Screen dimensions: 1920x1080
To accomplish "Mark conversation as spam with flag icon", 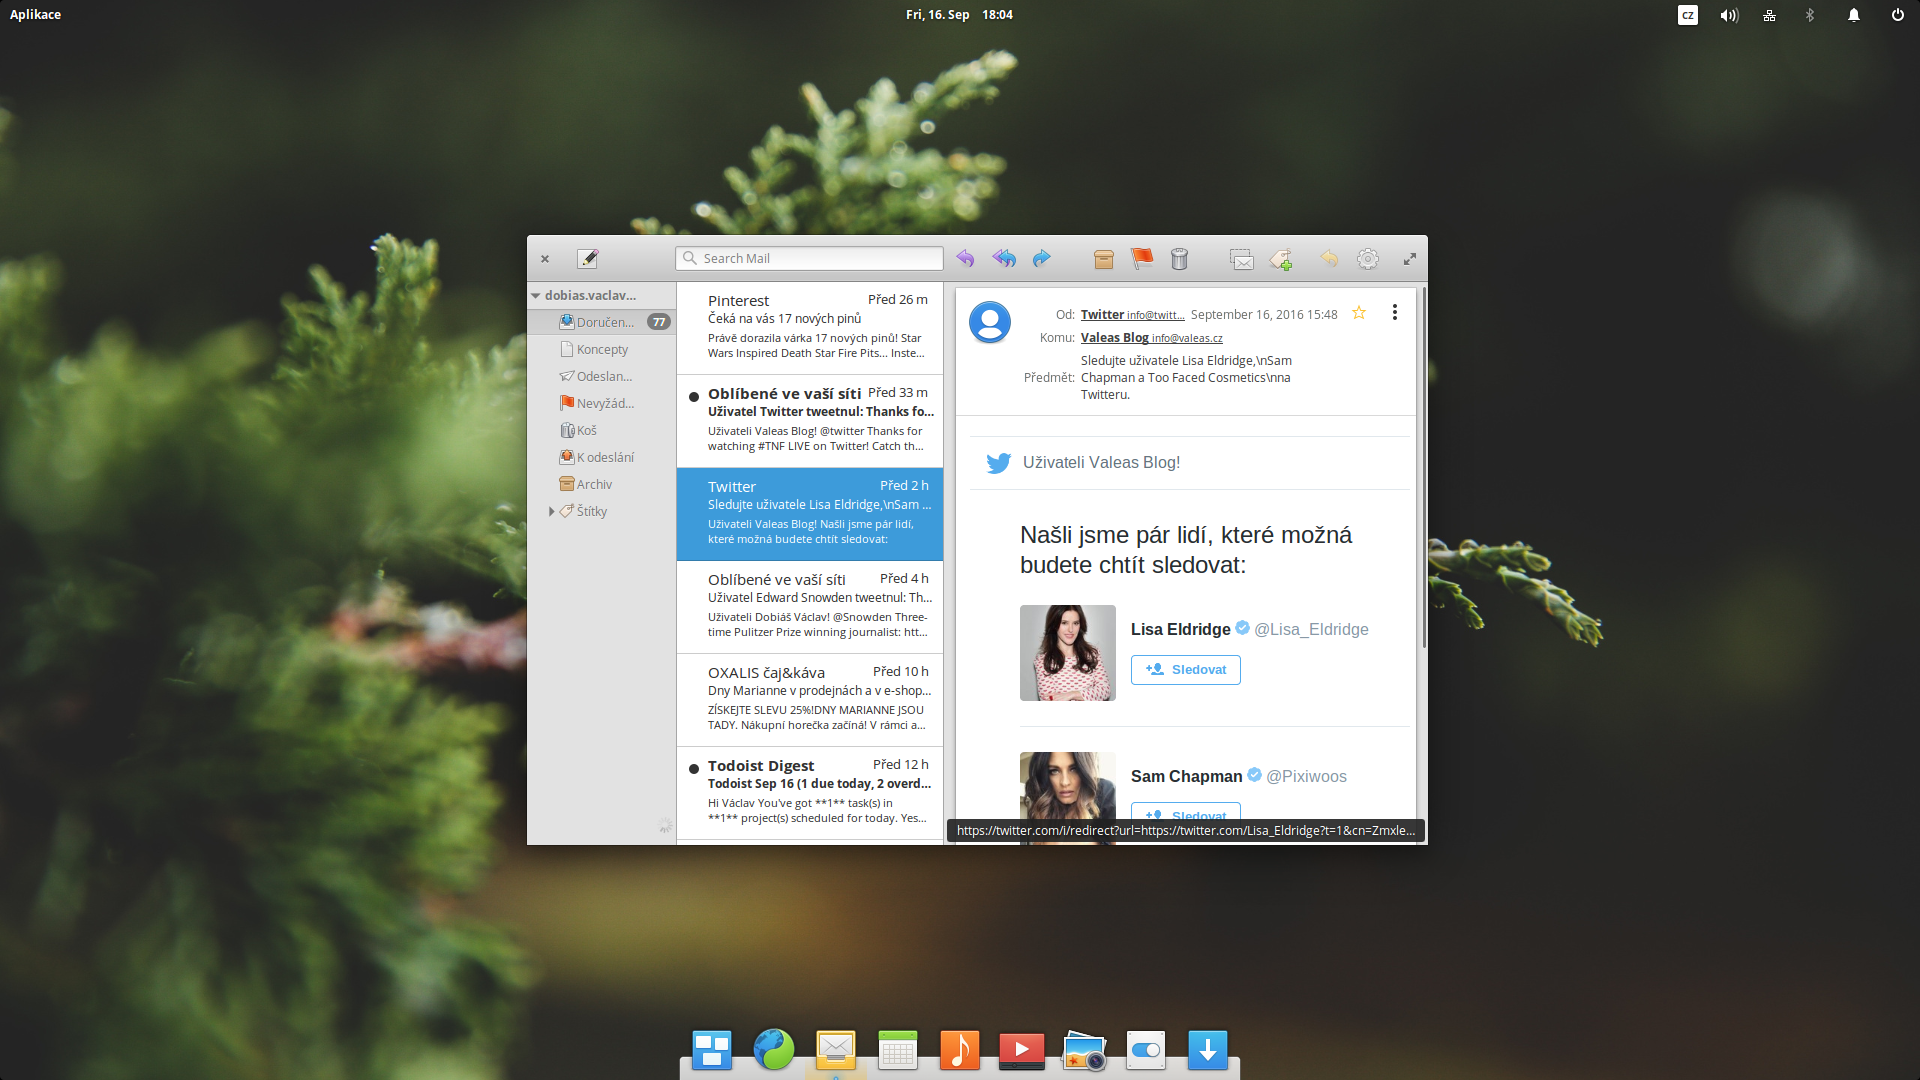I will [1142, 259].
